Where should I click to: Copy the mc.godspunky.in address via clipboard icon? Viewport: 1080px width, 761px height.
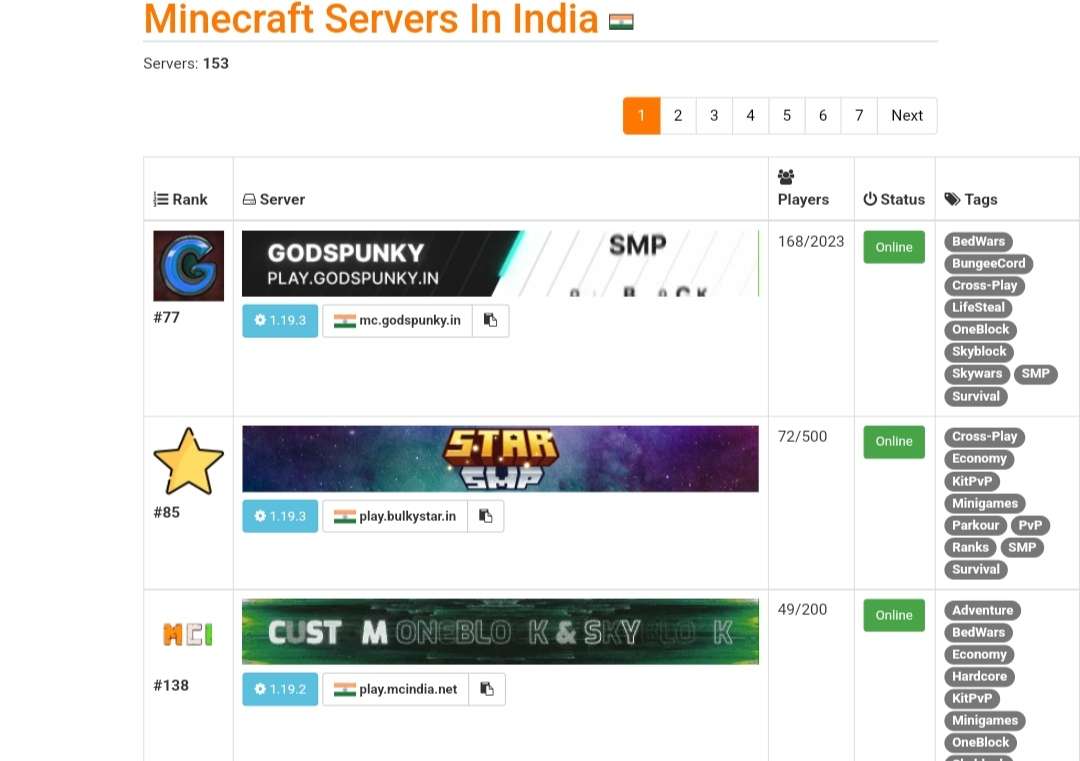click(490, 321)
